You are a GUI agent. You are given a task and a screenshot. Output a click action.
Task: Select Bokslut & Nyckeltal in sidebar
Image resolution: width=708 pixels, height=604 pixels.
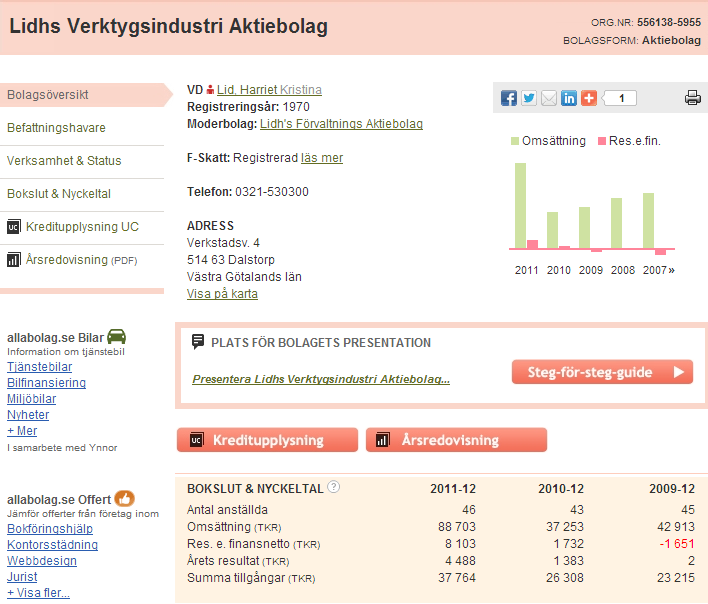pos(59,194)
